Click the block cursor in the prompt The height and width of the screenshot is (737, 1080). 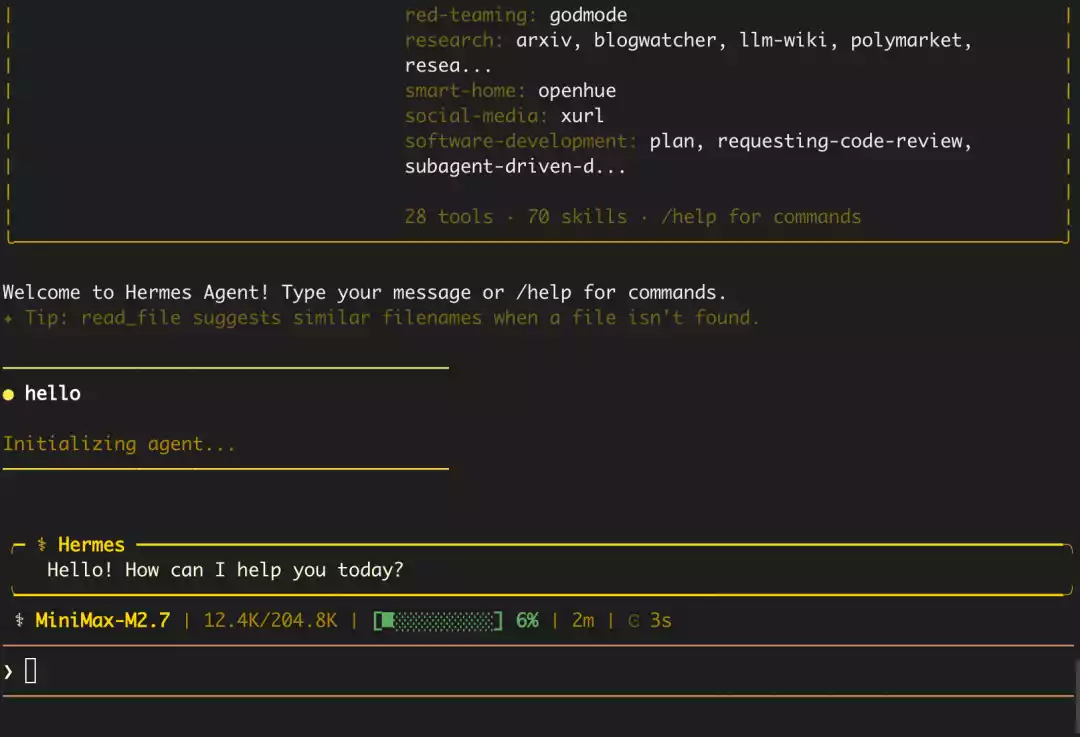pyautogui.click(x=30, y=671)
